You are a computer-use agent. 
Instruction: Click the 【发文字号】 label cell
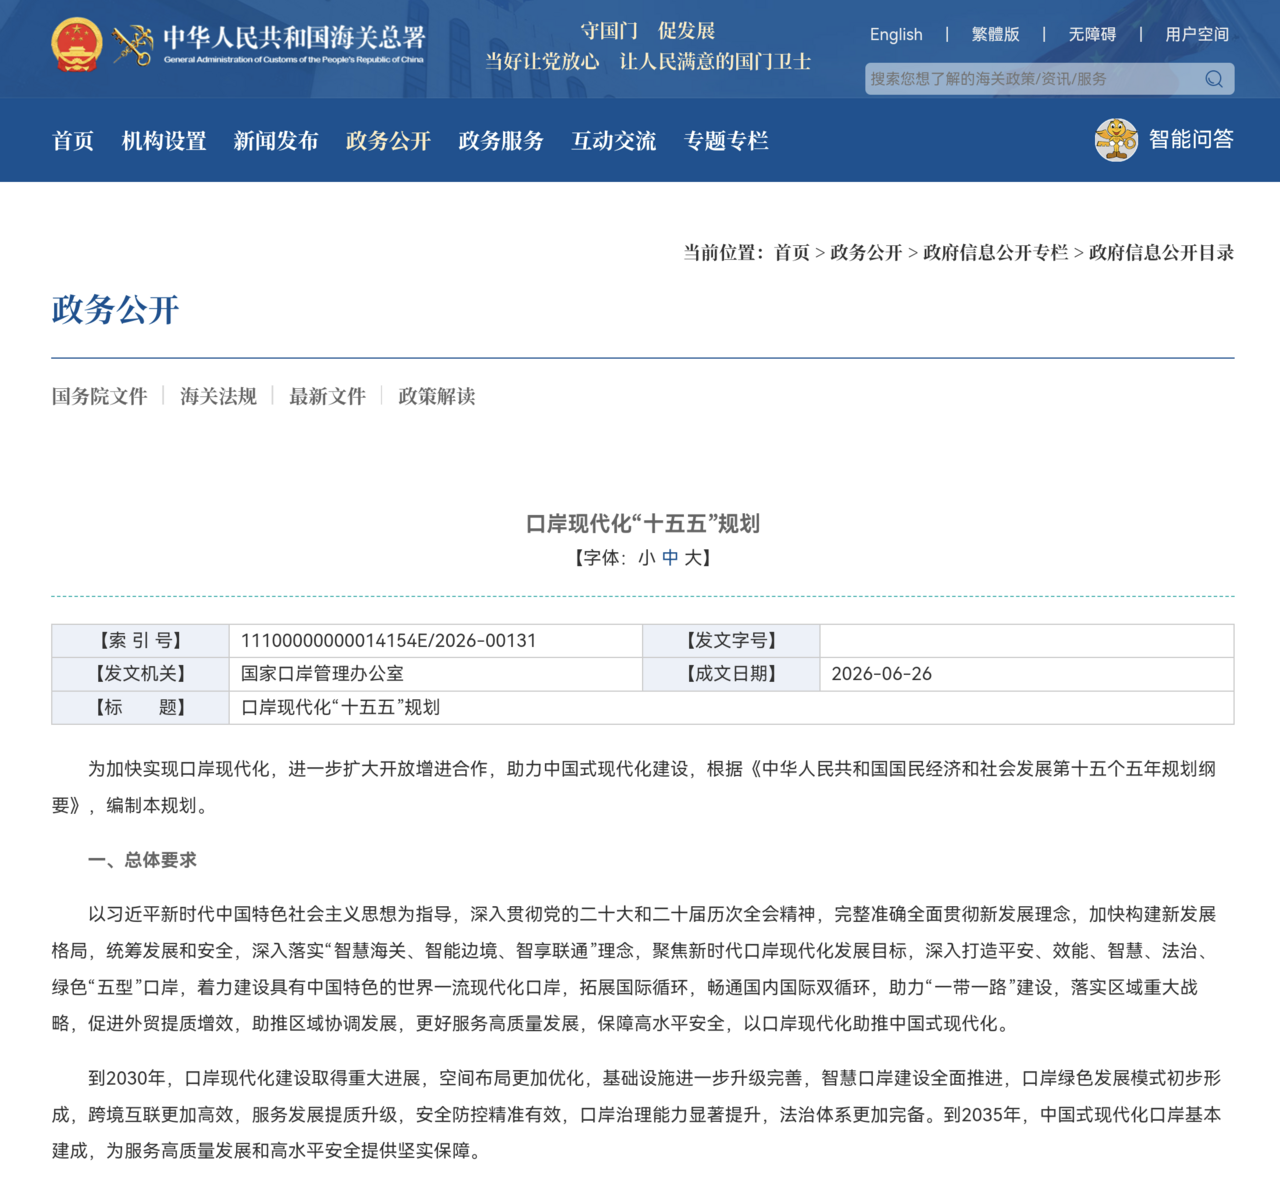point(732,641)
